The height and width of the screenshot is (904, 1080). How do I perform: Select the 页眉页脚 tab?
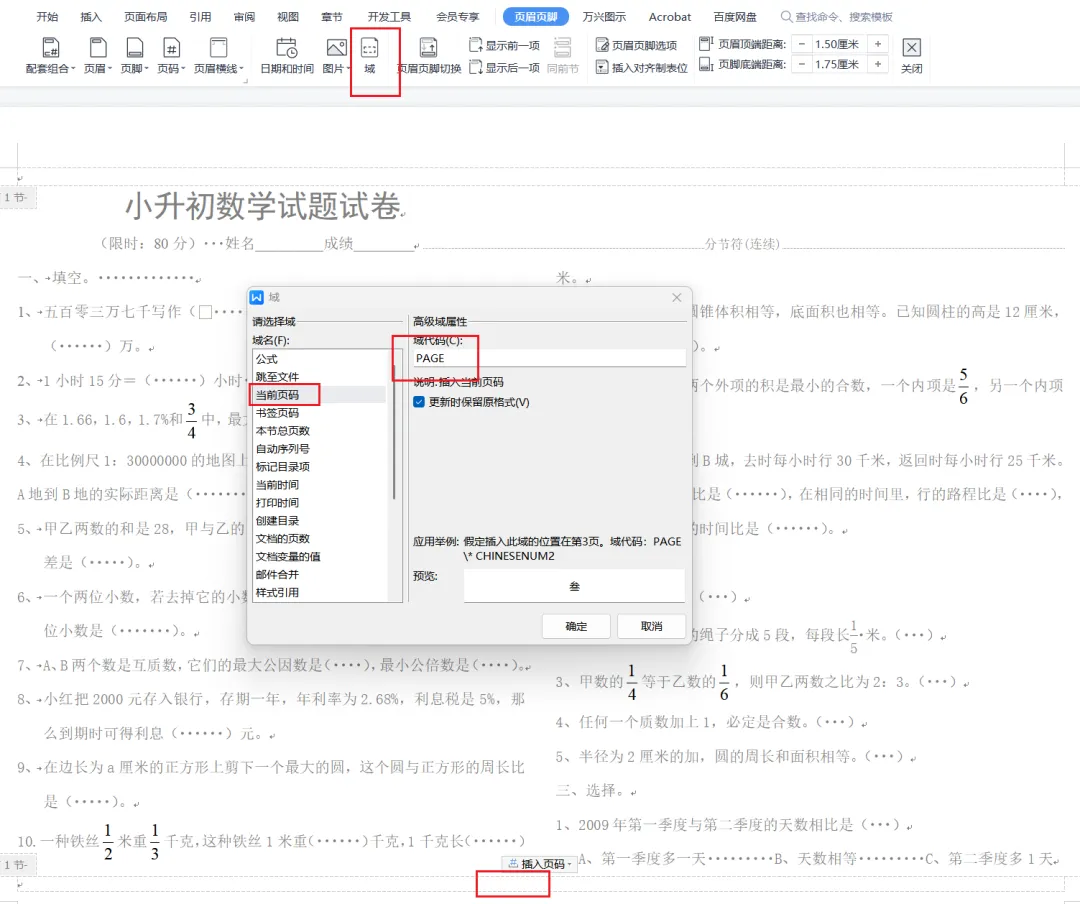tap(536, 17)
